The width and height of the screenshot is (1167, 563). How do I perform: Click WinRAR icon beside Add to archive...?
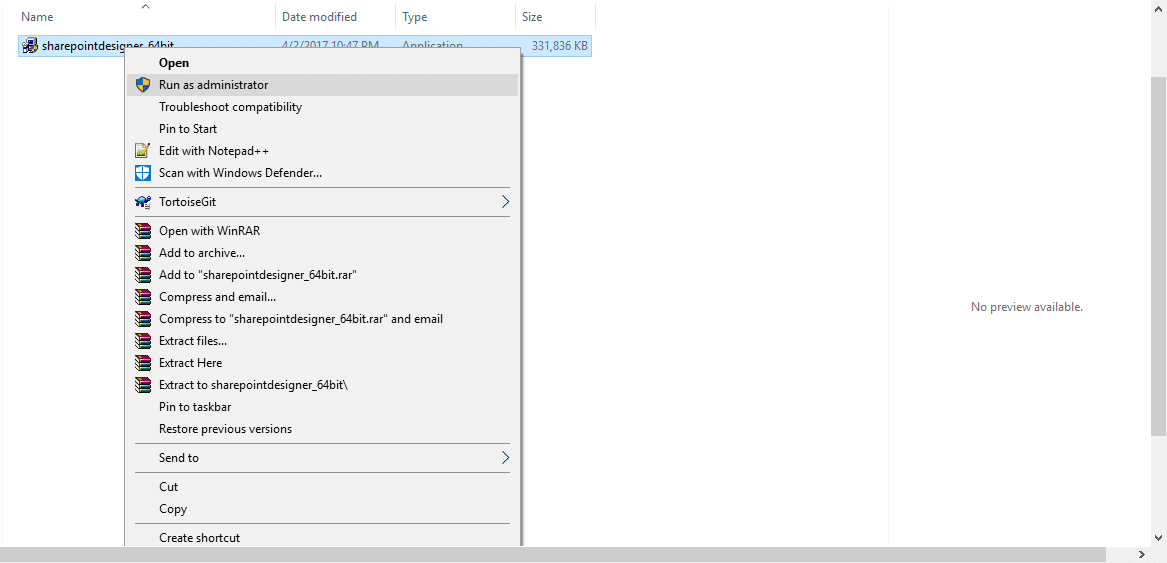point(143,252)
